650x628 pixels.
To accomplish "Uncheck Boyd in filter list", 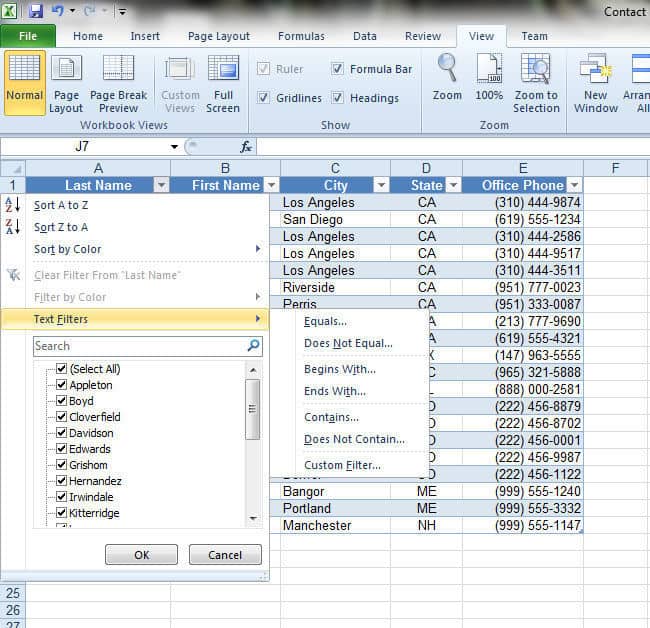I will (x=61, y=400).
